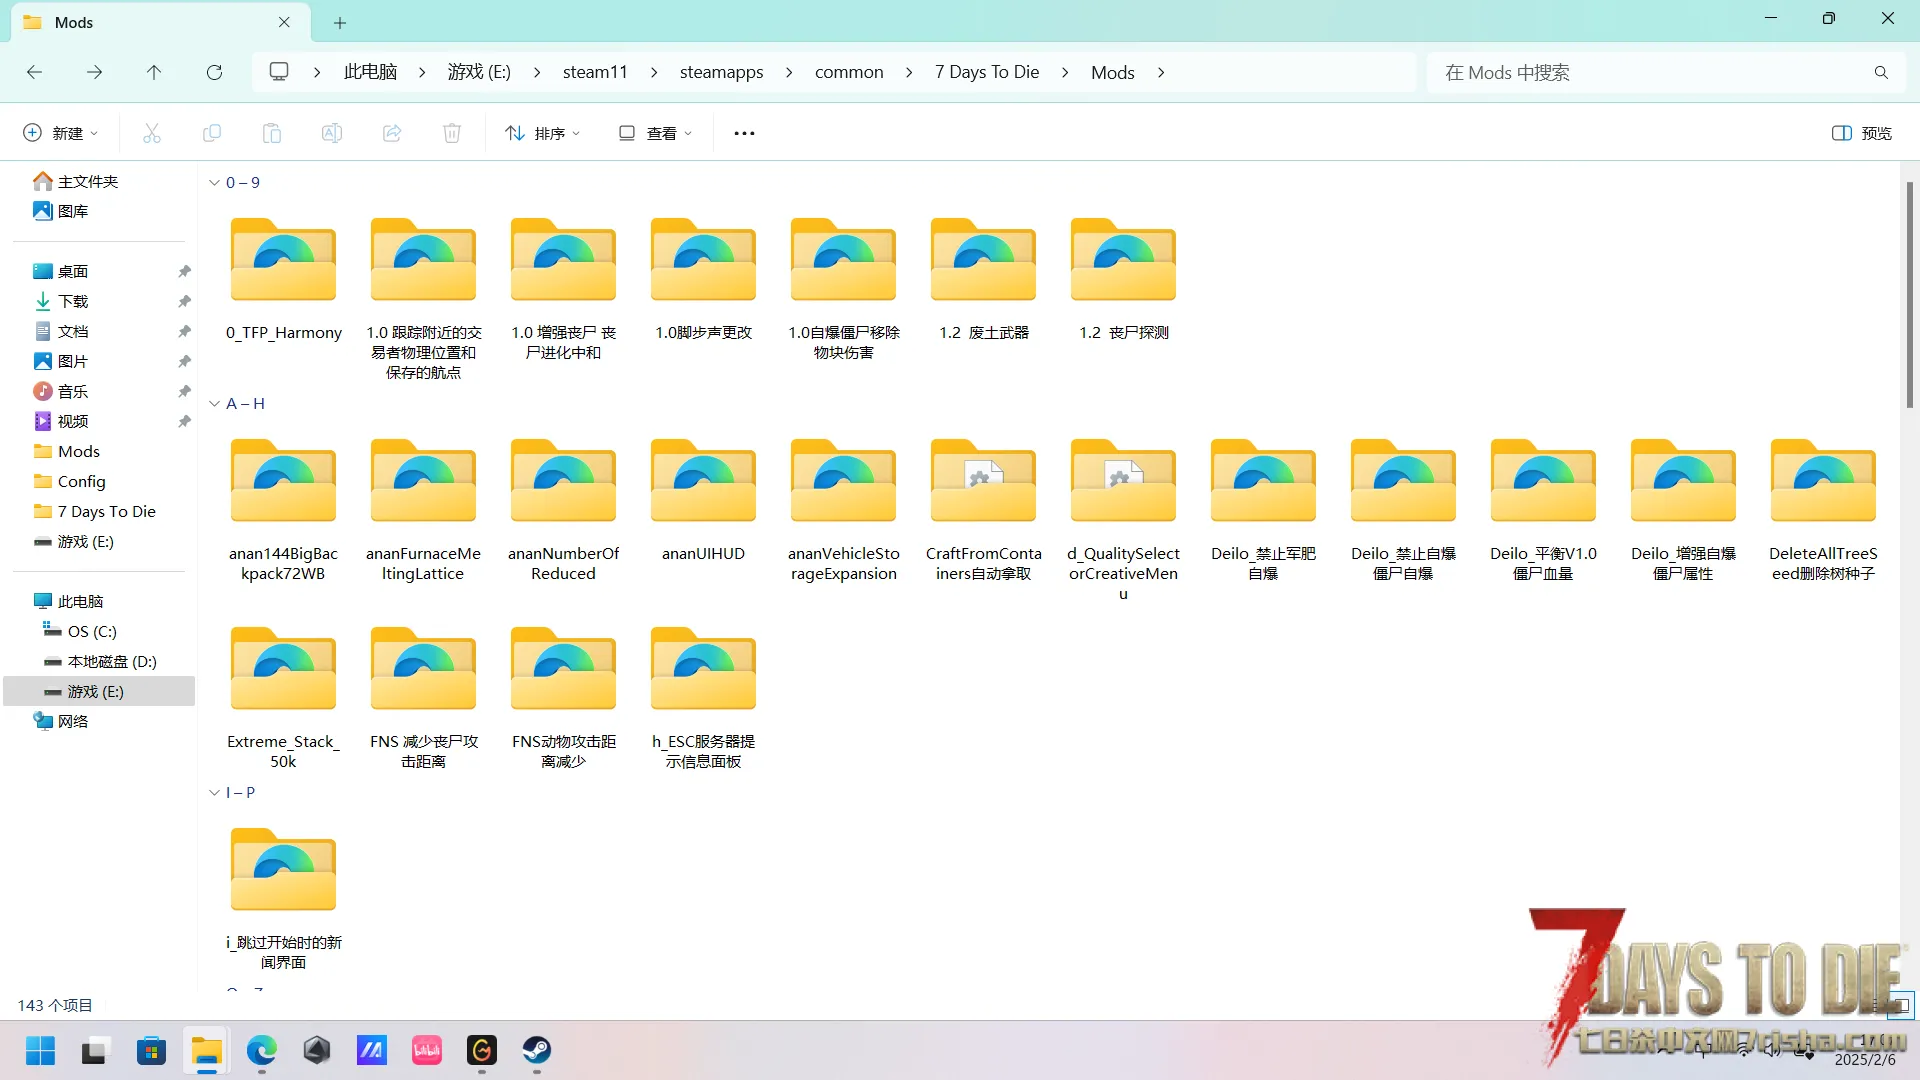Screen dimensions: 1920x1080
Task: Click 7 Days To Die breadcrumb
Action: [x=987, y=72]
